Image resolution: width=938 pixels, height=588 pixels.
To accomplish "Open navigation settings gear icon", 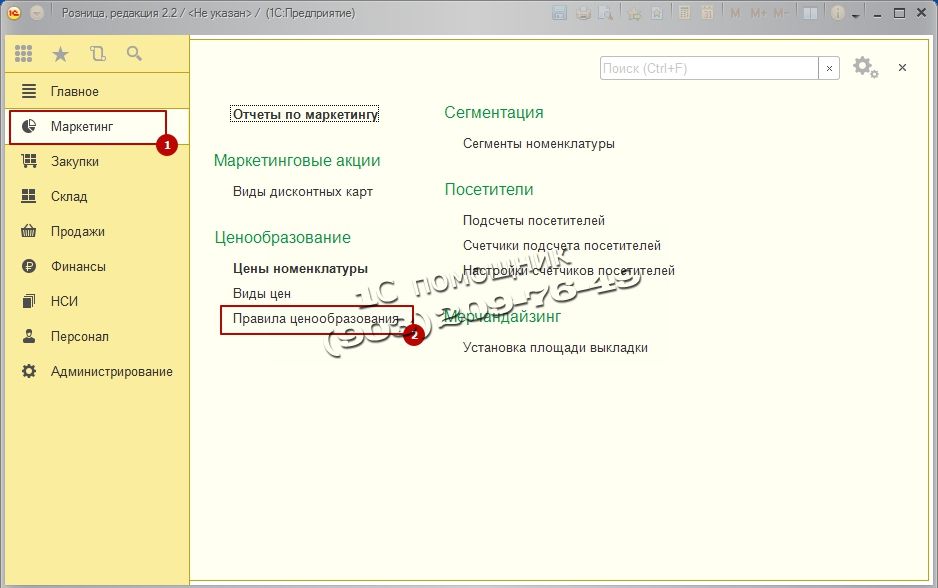I will click(x=864, y=68).
